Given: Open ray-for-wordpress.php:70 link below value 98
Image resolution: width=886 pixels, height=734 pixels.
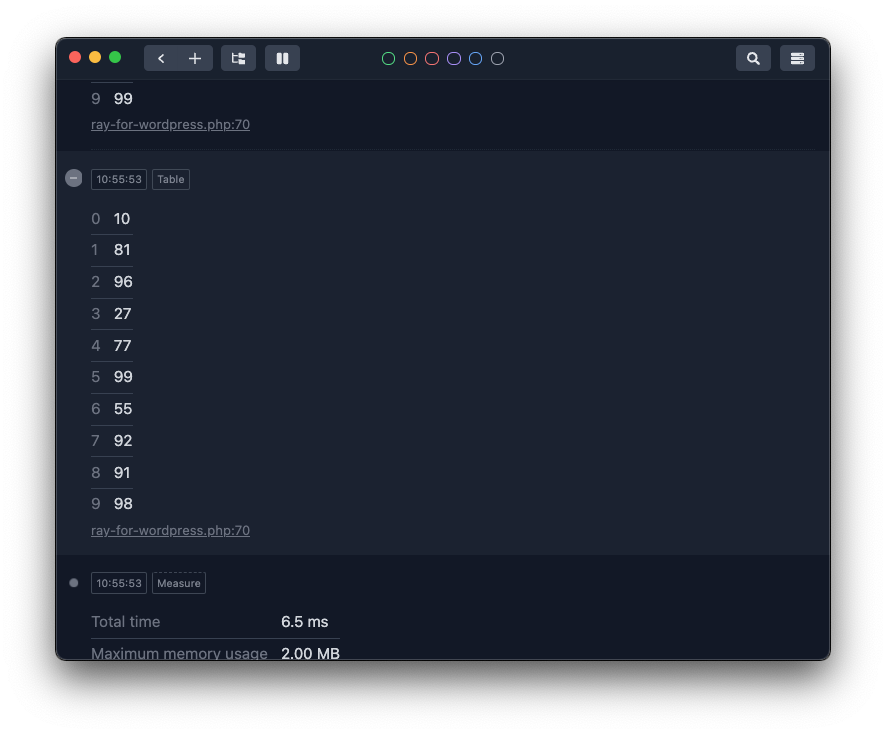Looking at the screenshot, I should coord(170,531).
